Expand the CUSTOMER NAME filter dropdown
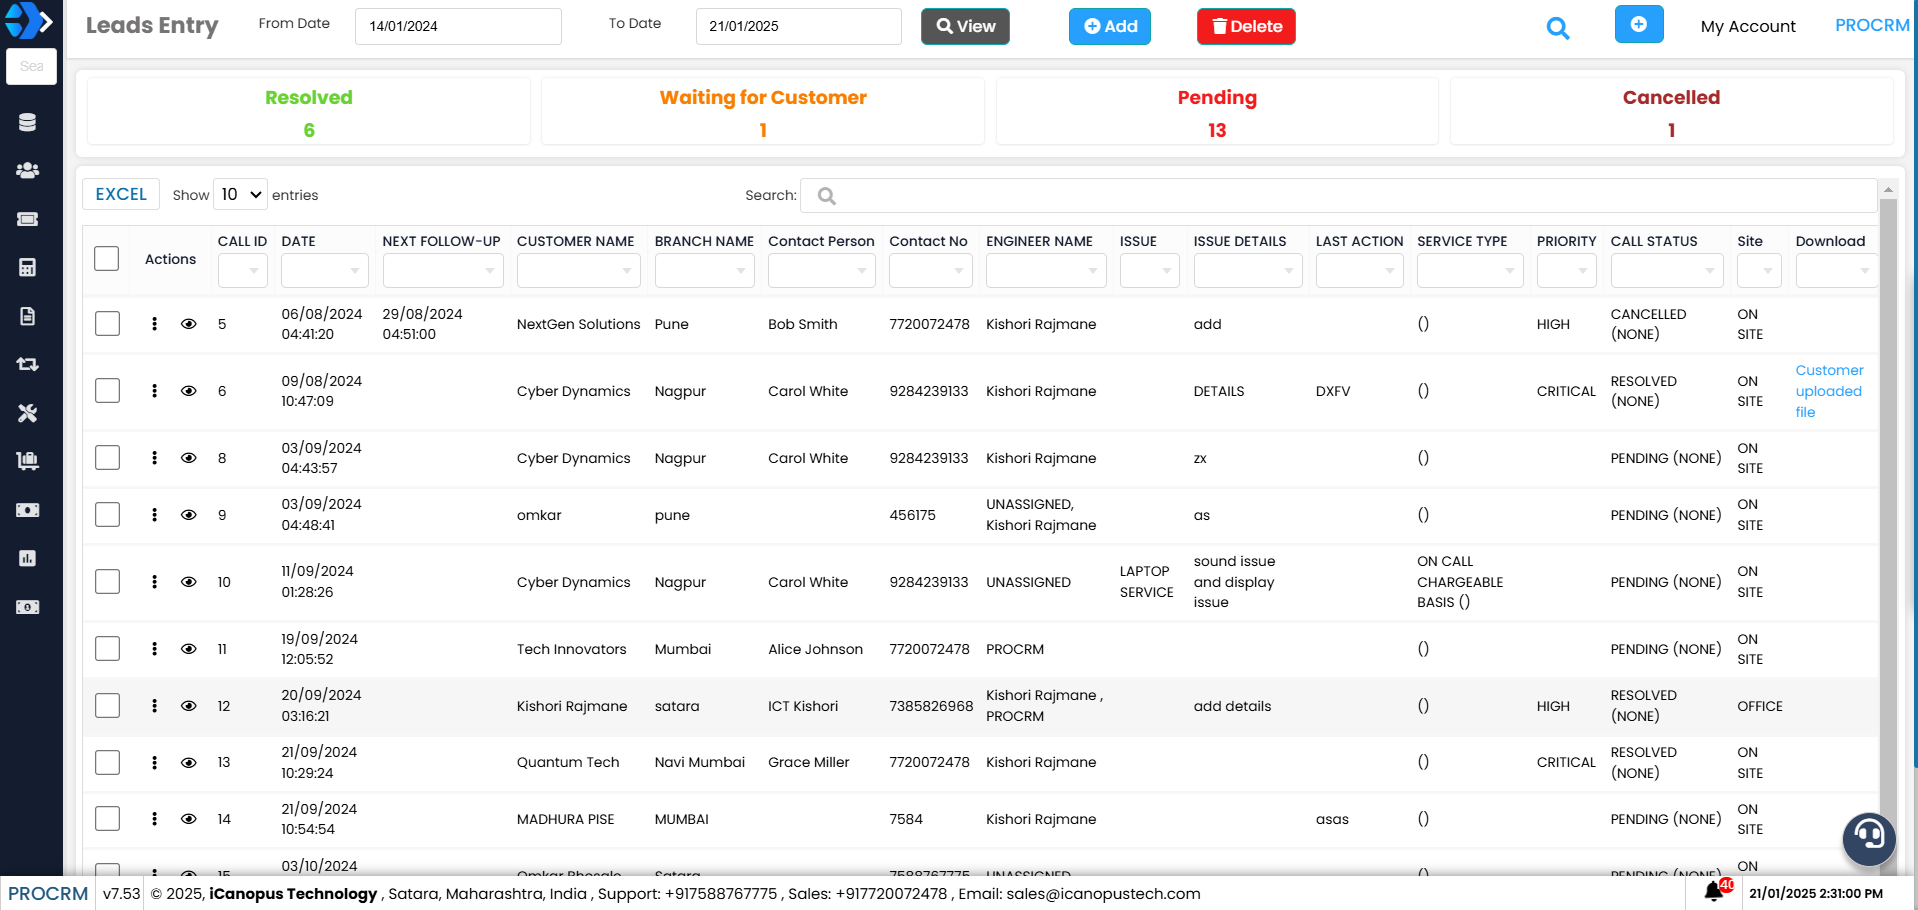Viewport: 1918px width, 910px height. 578,271
